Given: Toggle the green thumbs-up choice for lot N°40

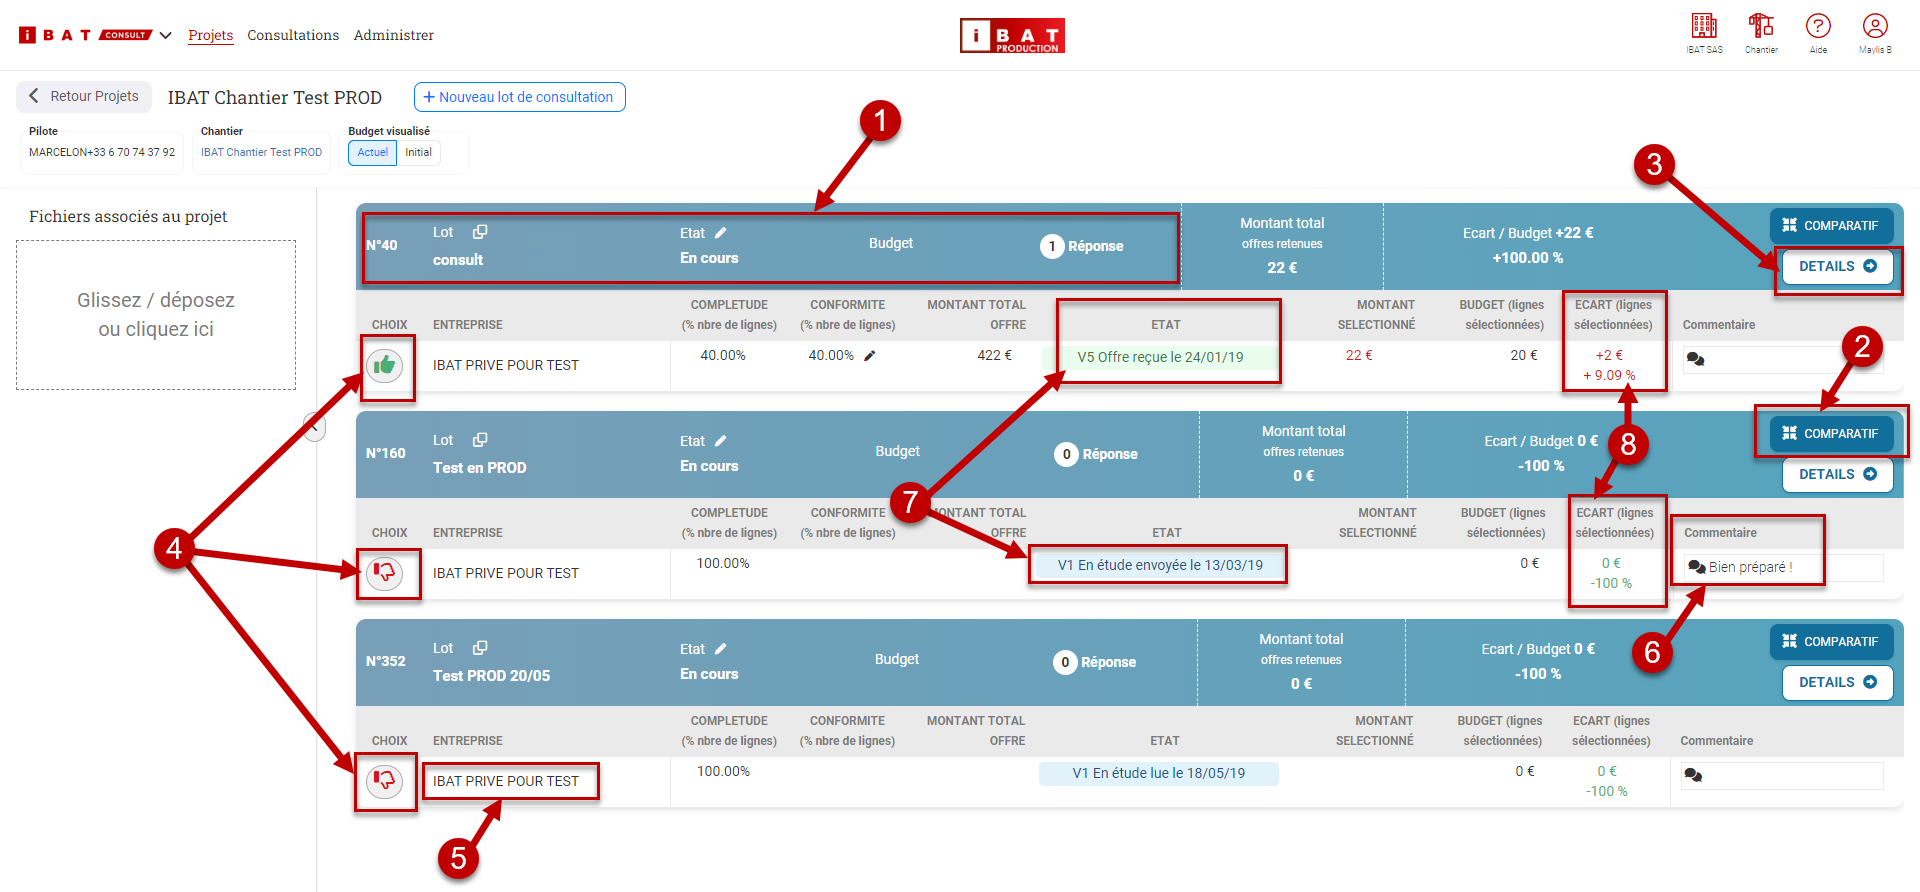Looking at the screenshot, I should pyautogui.click(x=385, y=366).
